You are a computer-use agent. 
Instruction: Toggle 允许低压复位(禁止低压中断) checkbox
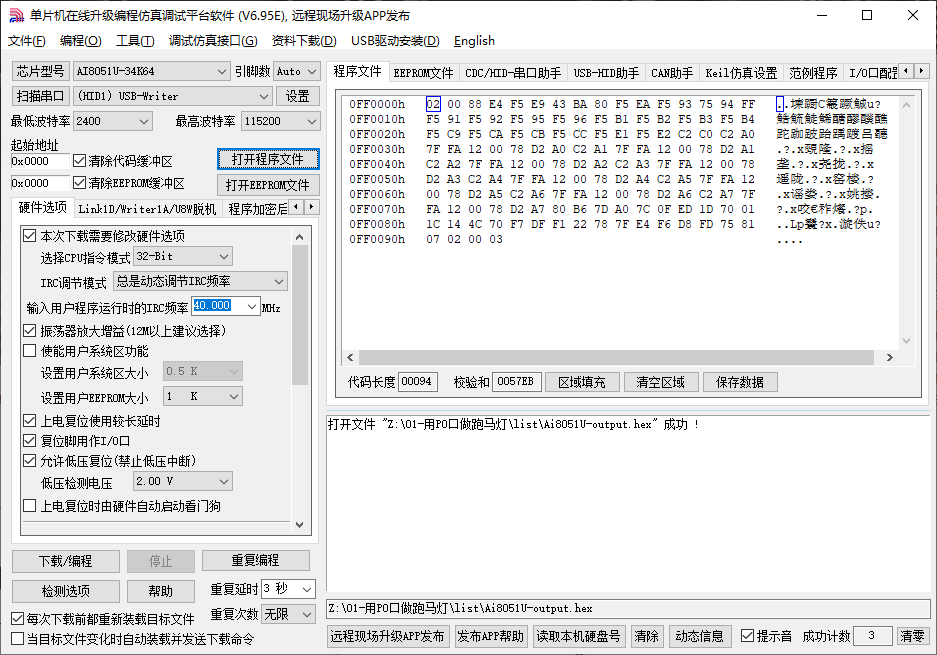(29, 461)
